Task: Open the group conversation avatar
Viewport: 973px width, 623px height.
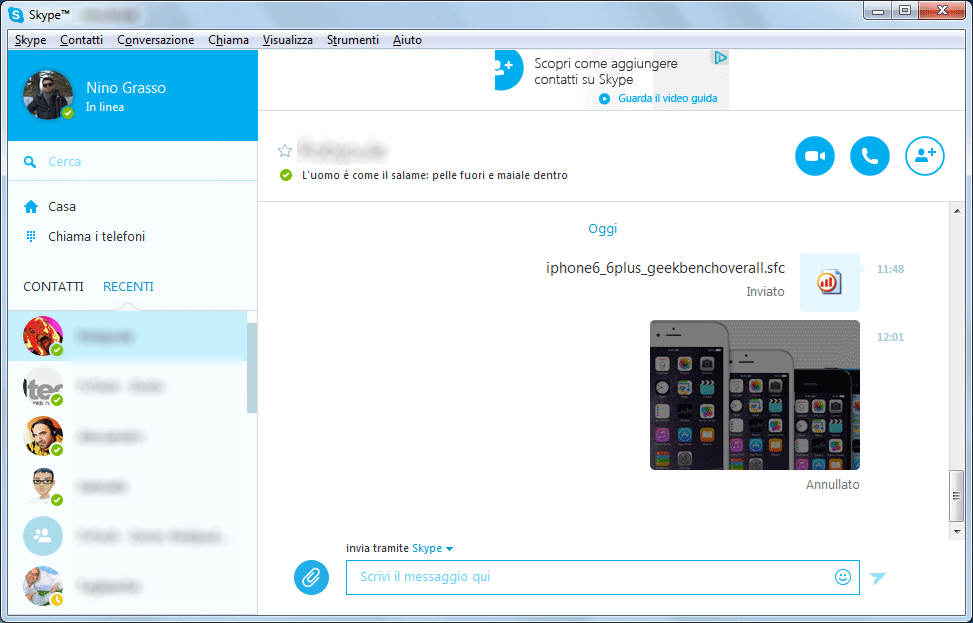Action: (x=43, y=536)
